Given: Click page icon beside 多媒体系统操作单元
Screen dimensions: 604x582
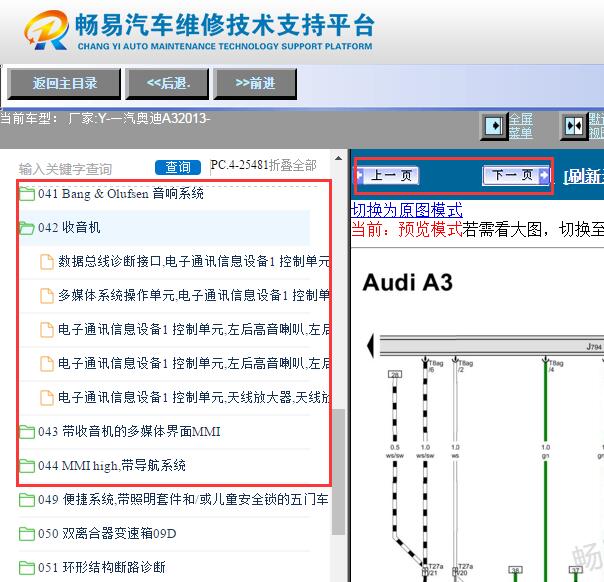Looking at the screenshot, I should (x=47, y=295).
